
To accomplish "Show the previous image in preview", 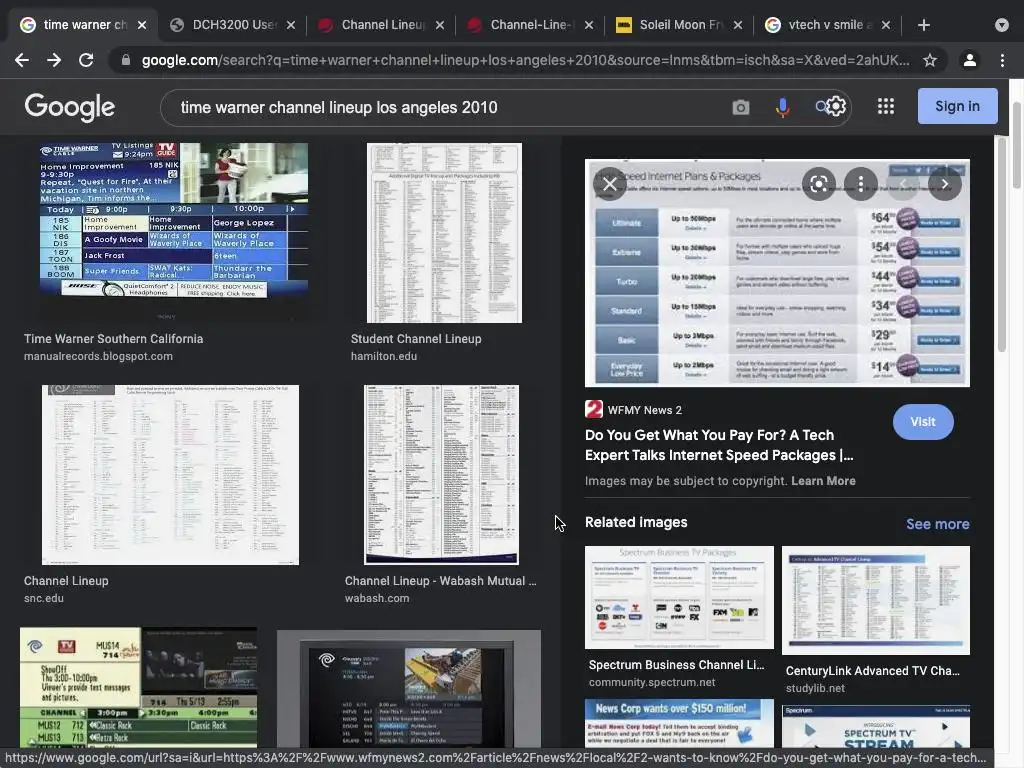I will pyautogui.click(x=903, y=184).
